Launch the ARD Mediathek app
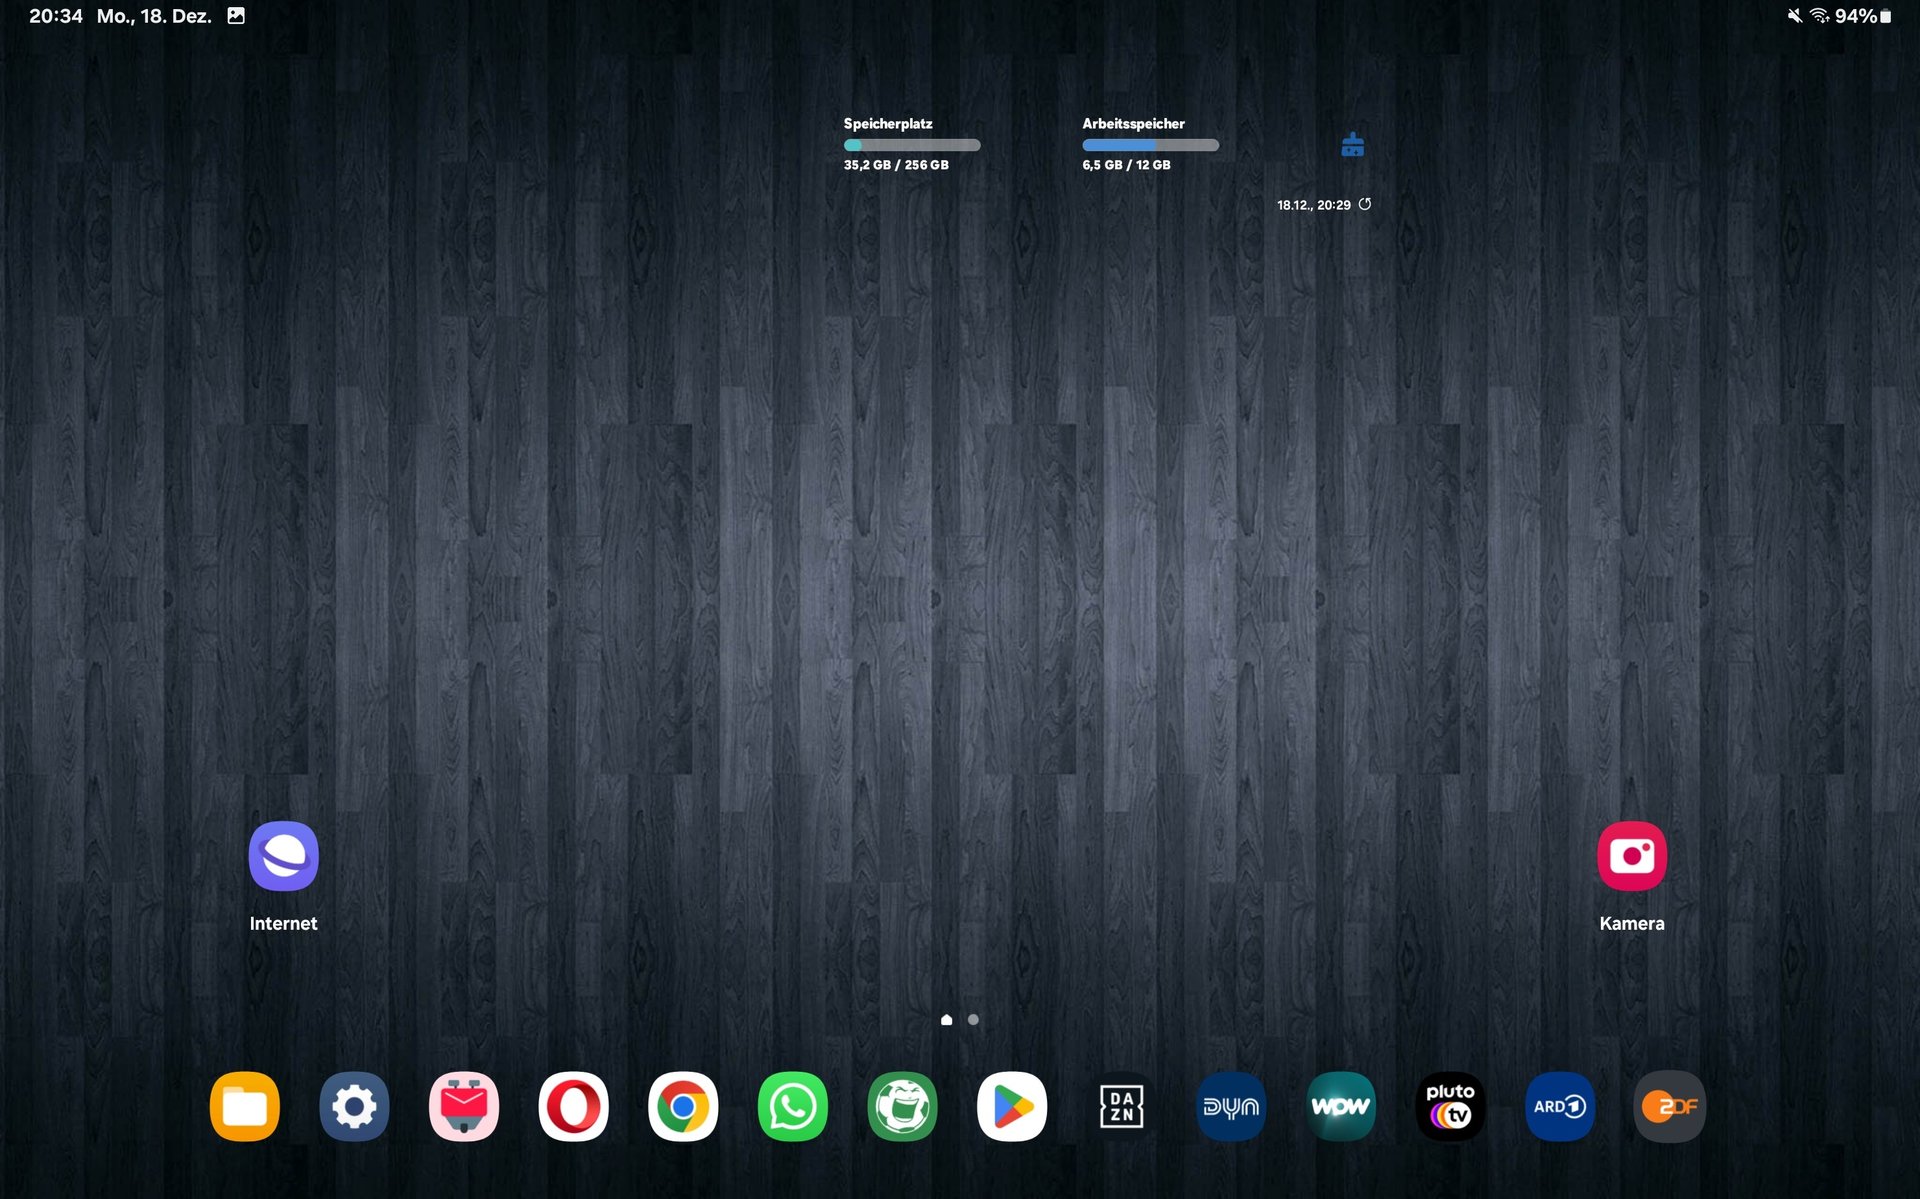The height and width of the screenshot is (1199, 1920). pyautogui.click(x=1559, y=1106)
